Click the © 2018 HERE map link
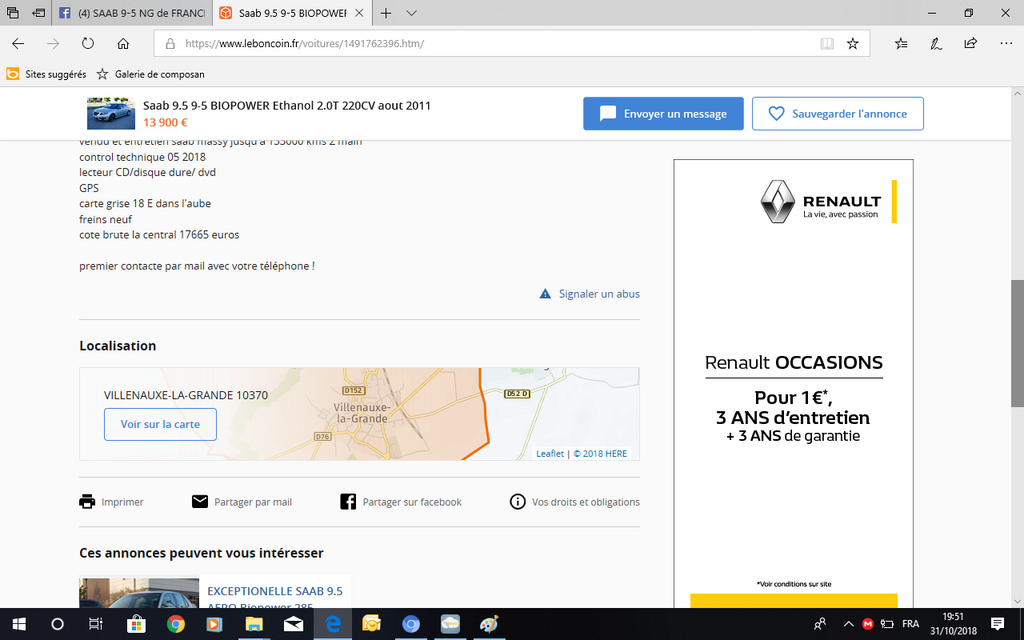1024x640 pixels. point(600,453)
